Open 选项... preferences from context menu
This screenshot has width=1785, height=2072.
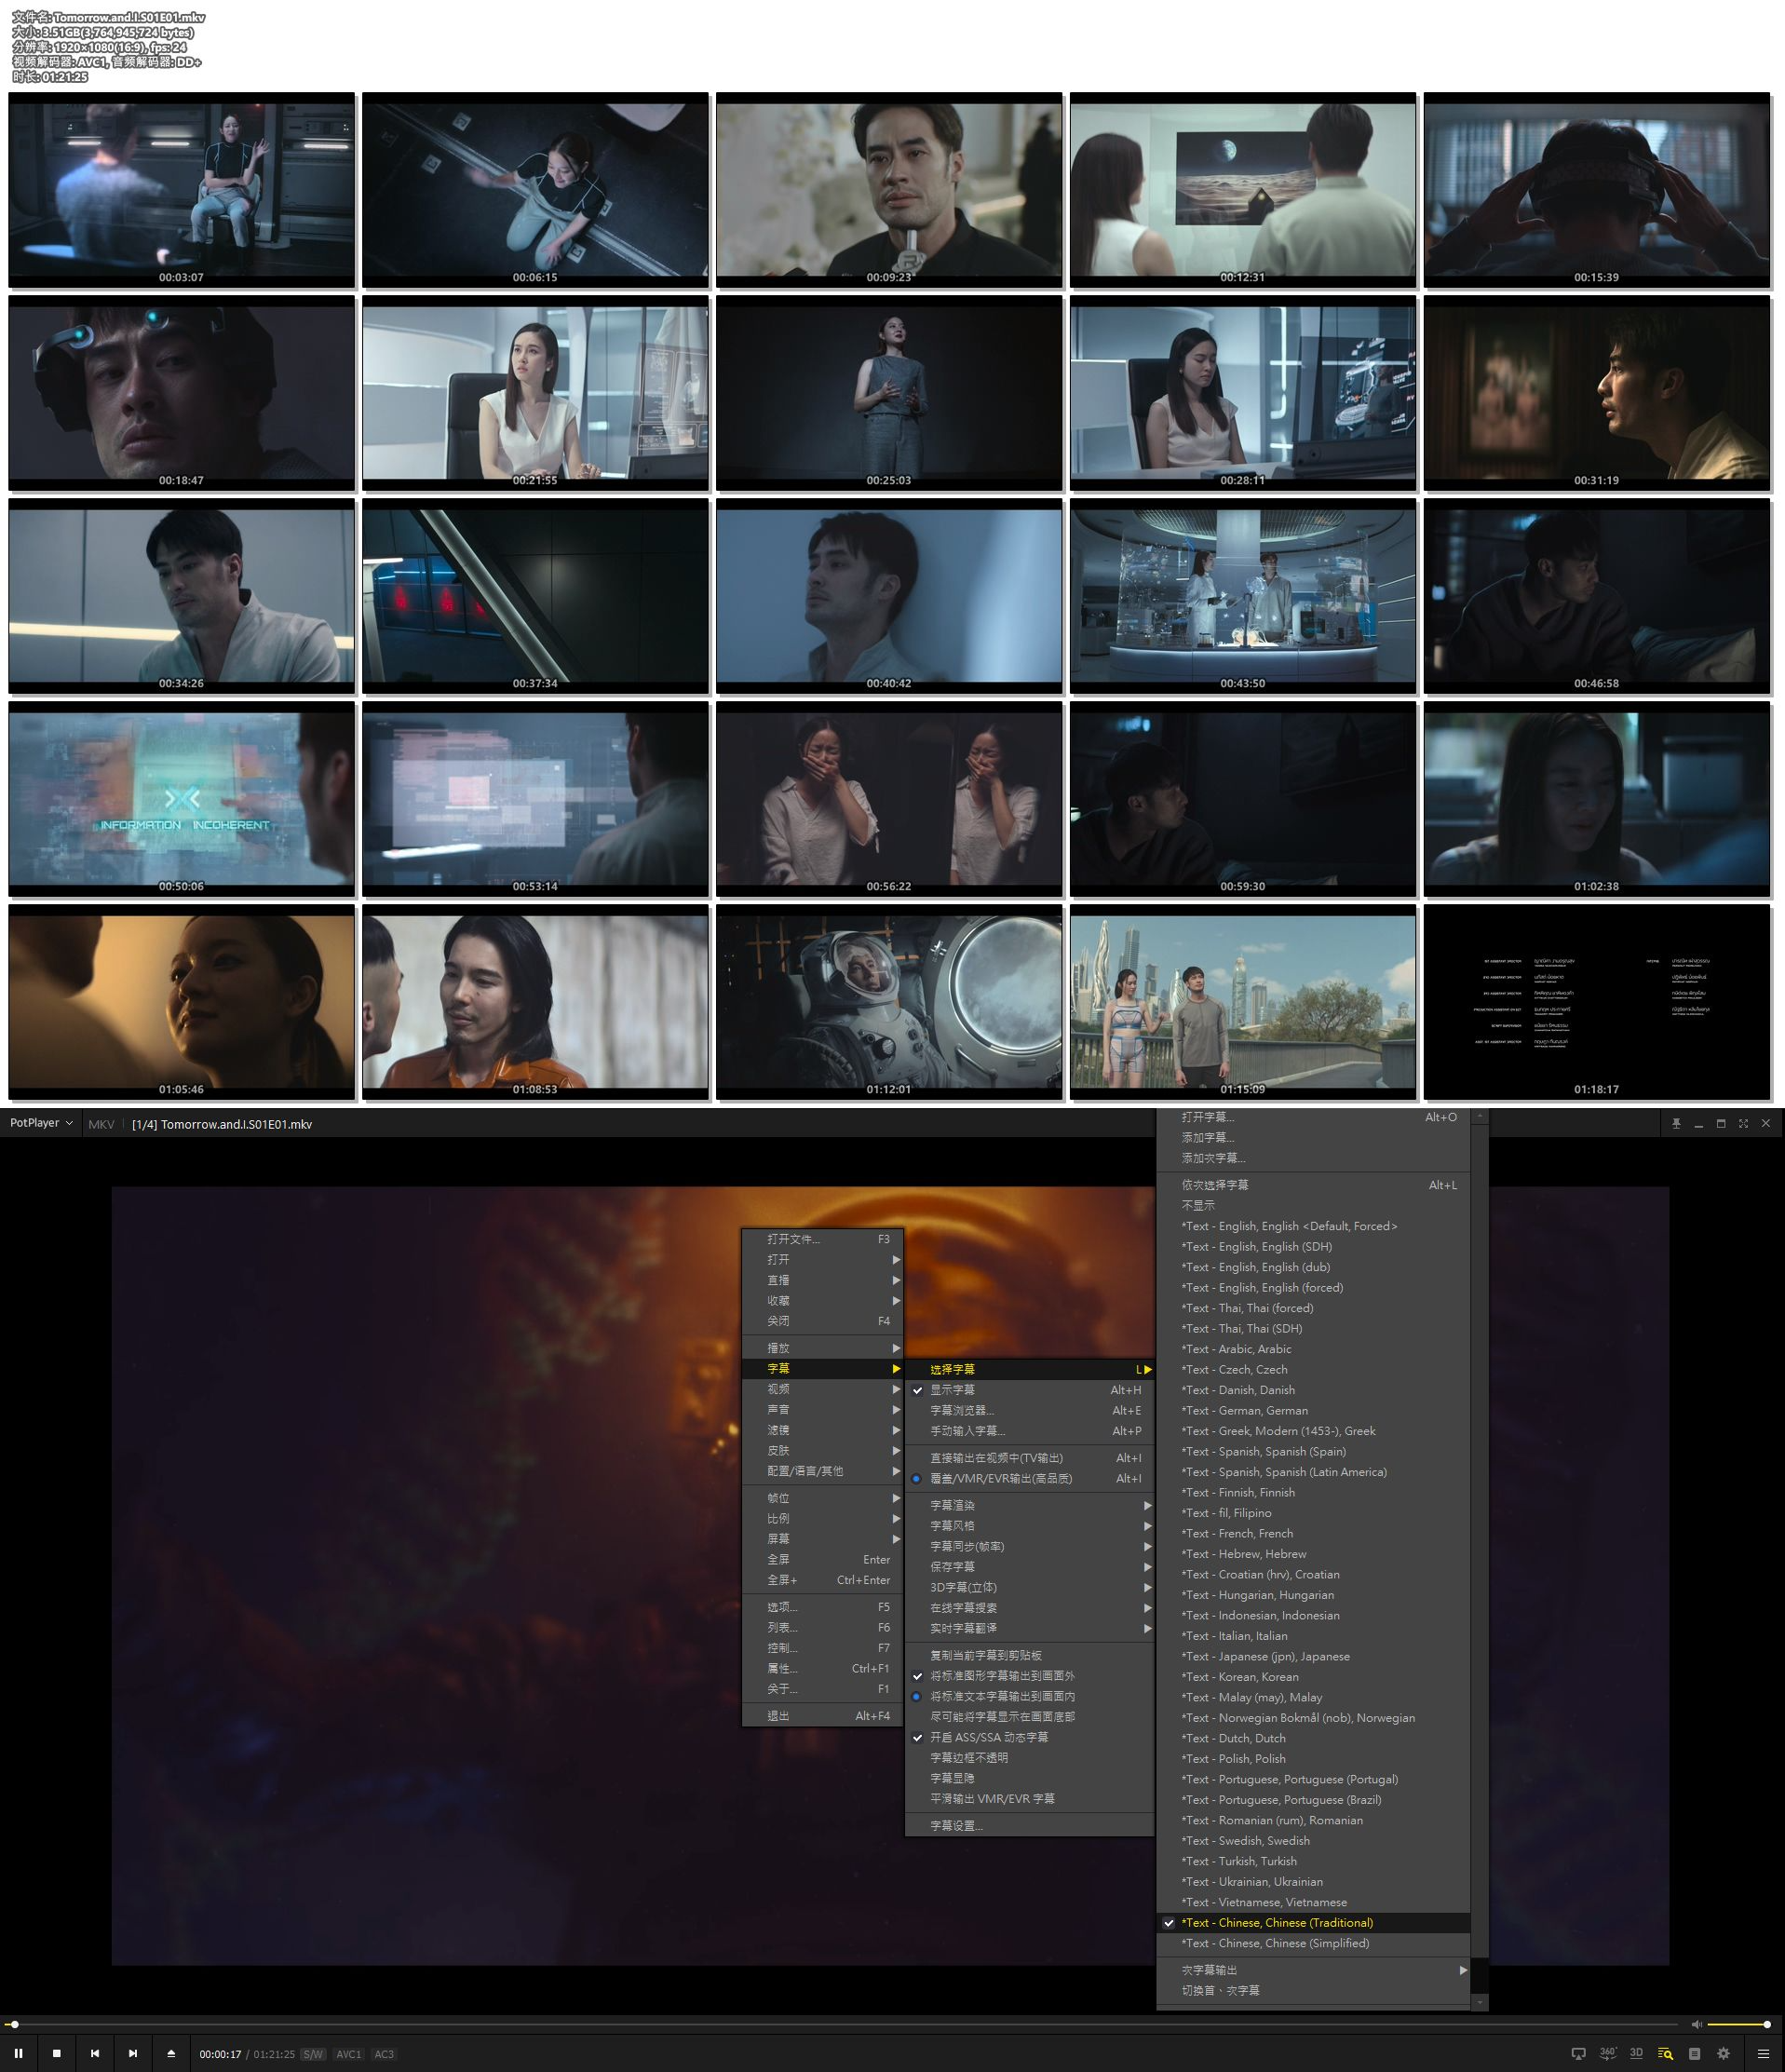coord(822,1607)
